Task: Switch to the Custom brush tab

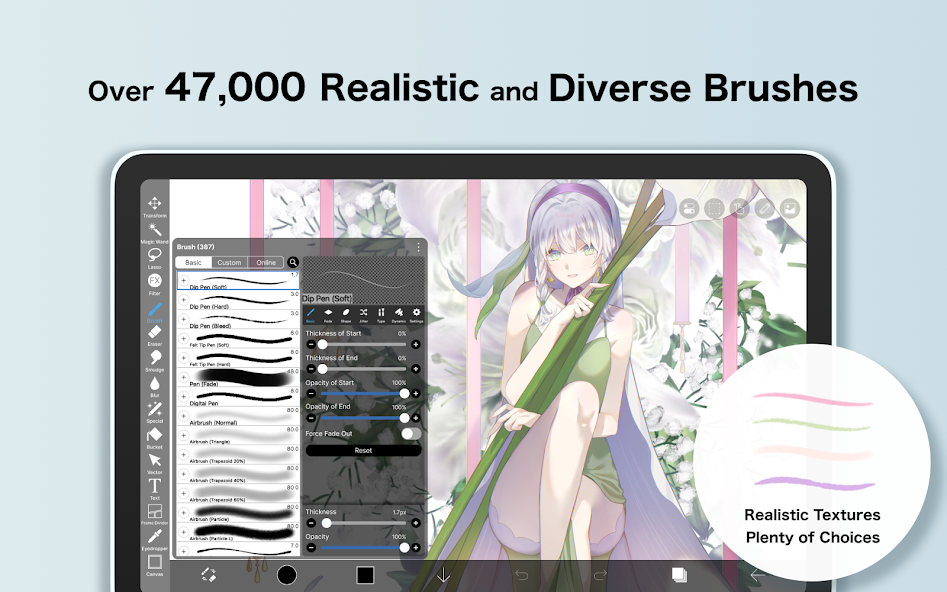Action: pos(229,262)
